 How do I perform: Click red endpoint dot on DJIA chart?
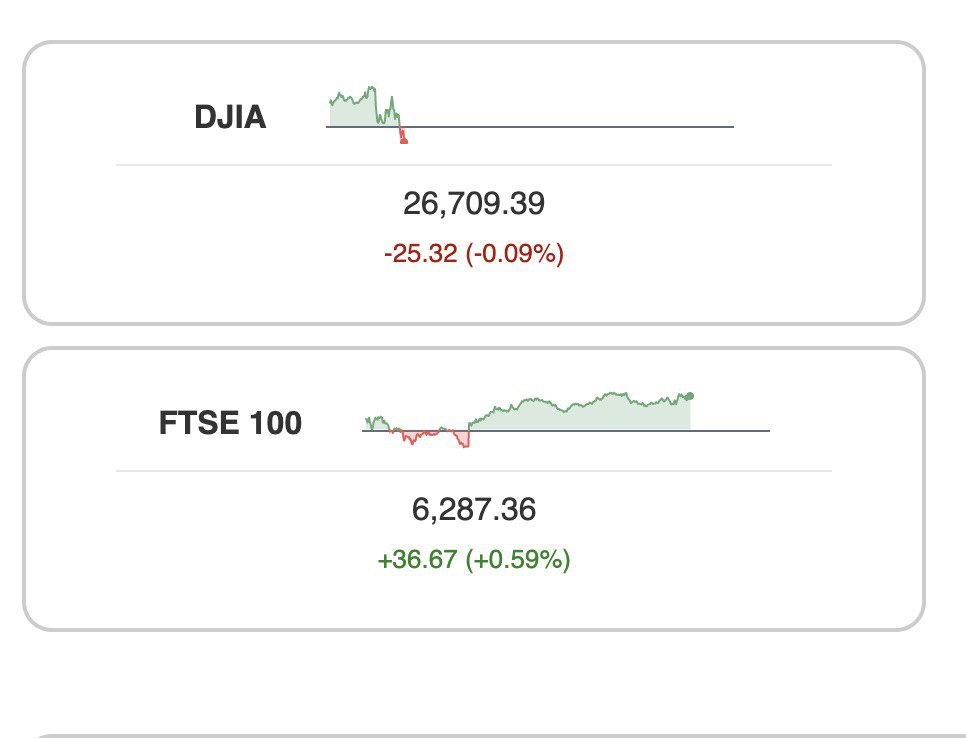pyautogui.click(x=404, y=141)
